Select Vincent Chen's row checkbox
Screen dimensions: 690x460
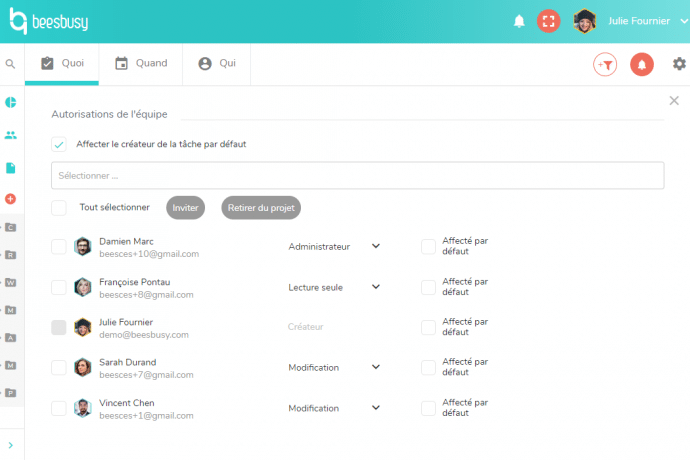[x=59, y=408]
